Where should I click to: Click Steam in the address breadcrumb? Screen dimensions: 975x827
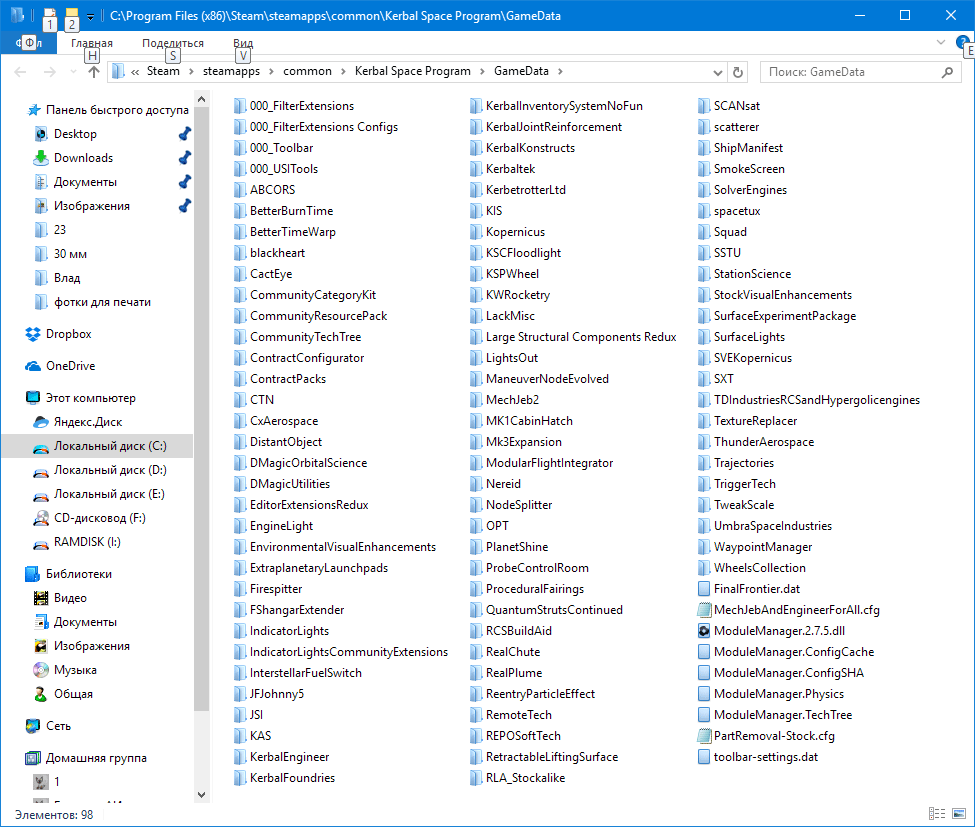click(163, 72)
